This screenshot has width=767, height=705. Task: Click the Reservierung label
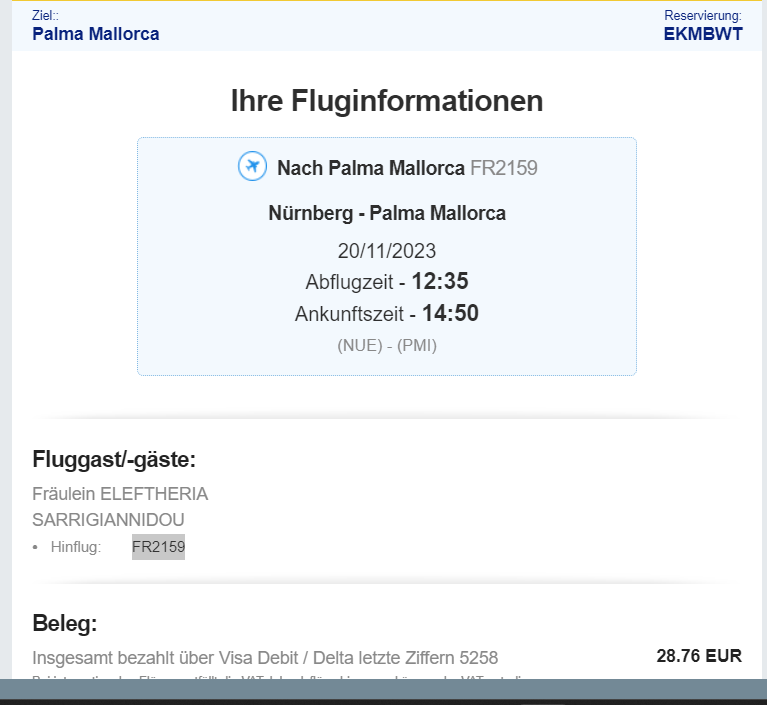tap(703, 16)
